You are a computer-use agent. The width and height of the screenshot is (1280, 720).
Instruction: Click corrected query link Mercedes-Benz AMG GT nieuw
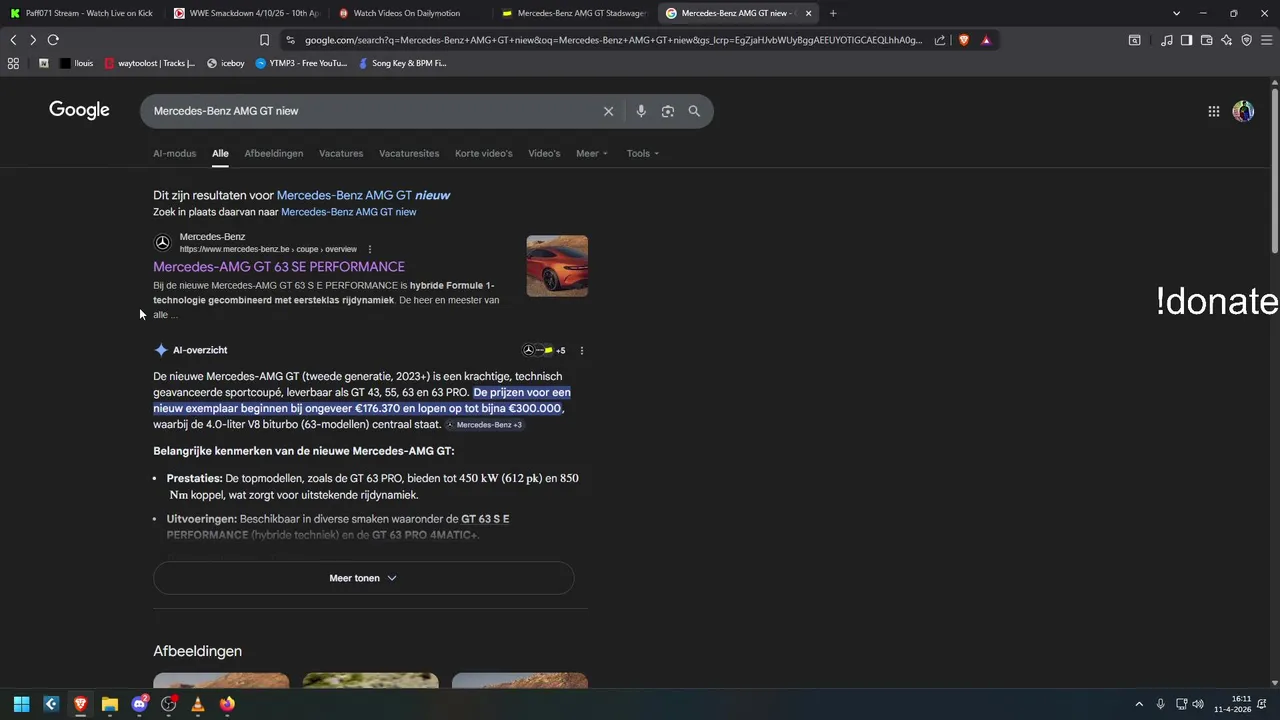click(x=363, y=195)
